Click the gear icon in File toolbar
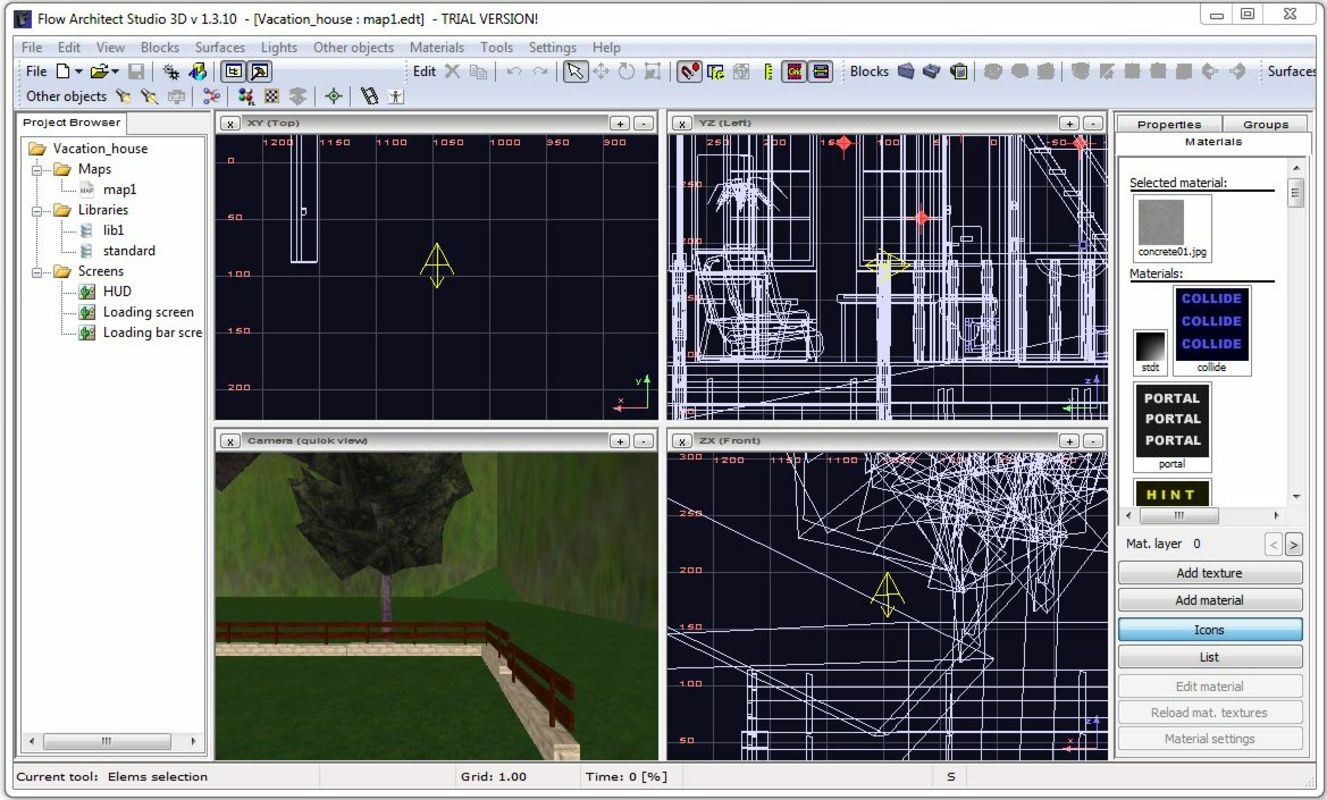1327x800 pixels. pos(172,71)
